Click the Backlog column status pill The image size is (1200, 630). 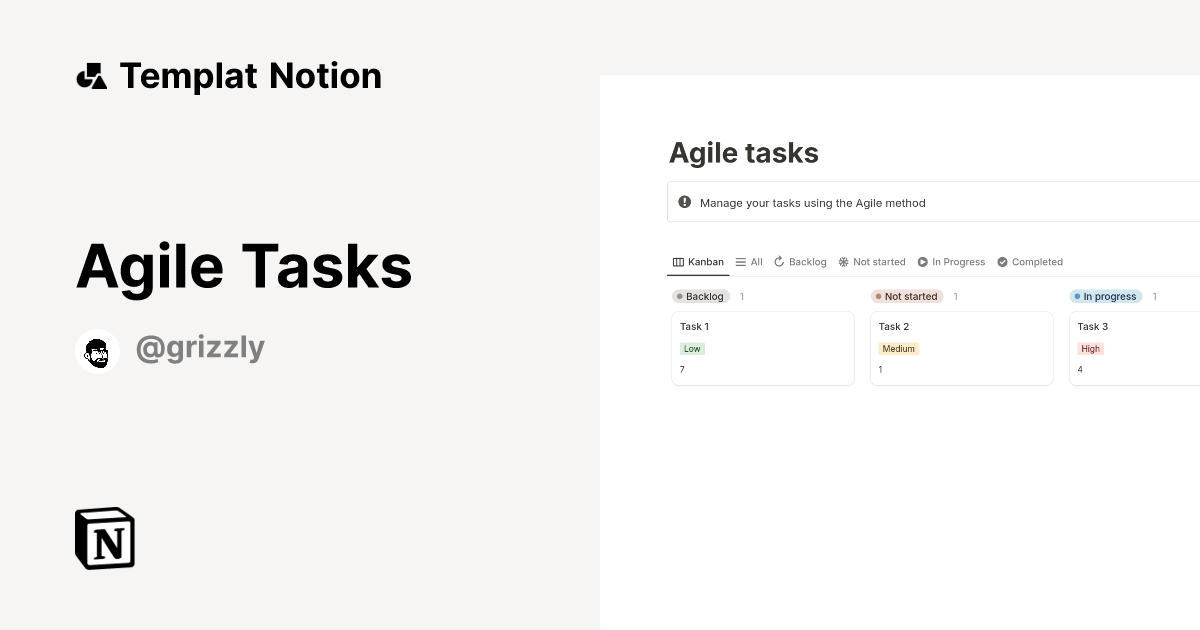click(x=700, y=296)
